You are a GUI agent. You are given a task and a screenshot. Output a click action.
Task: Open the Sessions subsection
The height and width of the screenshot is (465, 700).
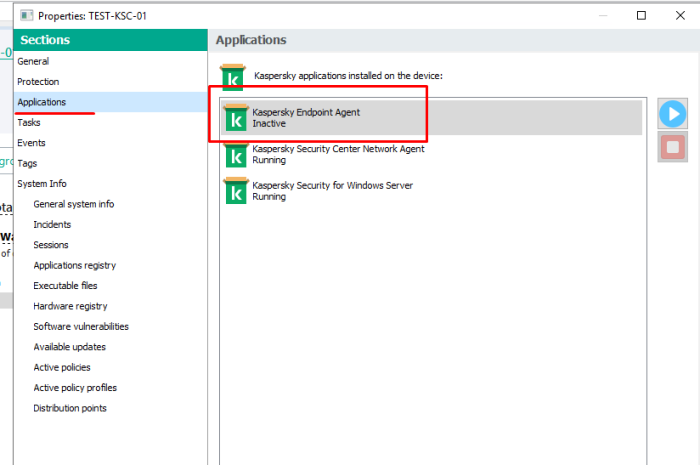tap(51, 245)
